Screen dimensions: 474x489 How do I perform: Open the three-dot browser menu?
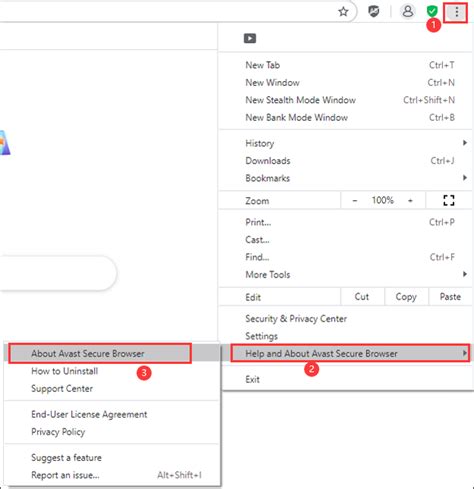point(456,12)
